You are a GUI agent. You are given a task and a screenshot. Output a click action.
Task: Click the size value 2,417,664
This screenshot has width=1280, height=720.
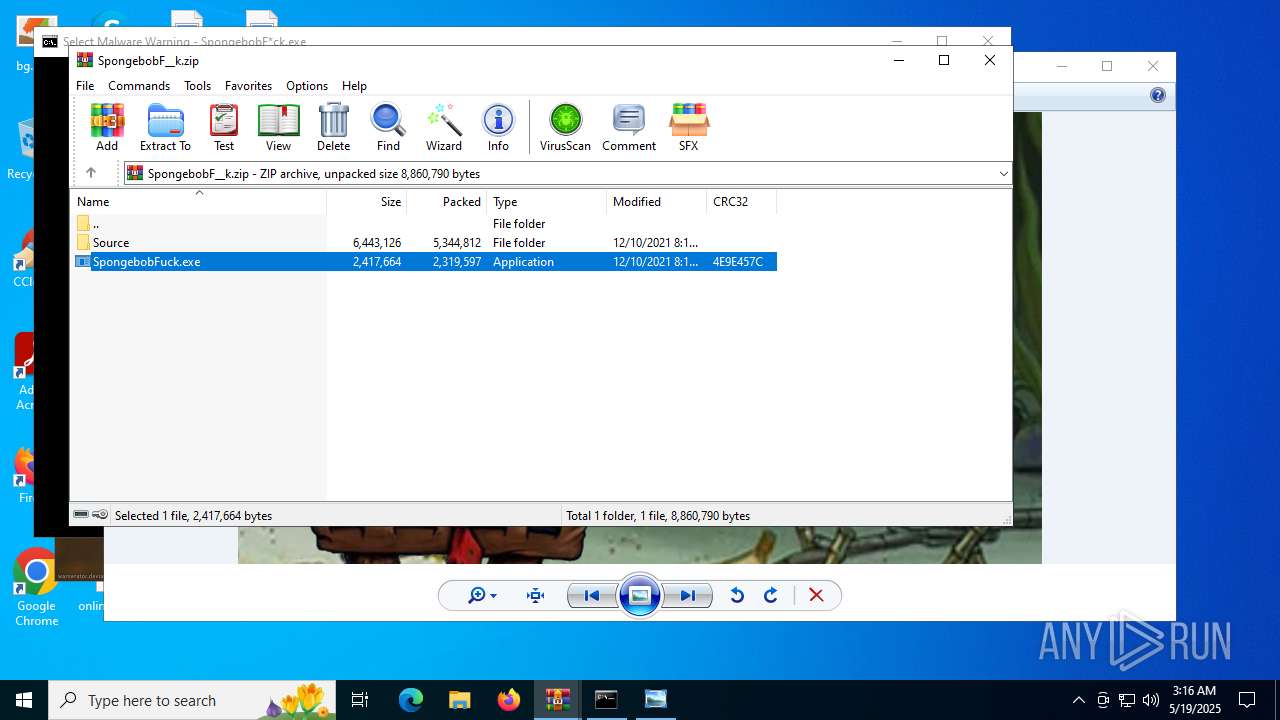(x=377, y=262)
